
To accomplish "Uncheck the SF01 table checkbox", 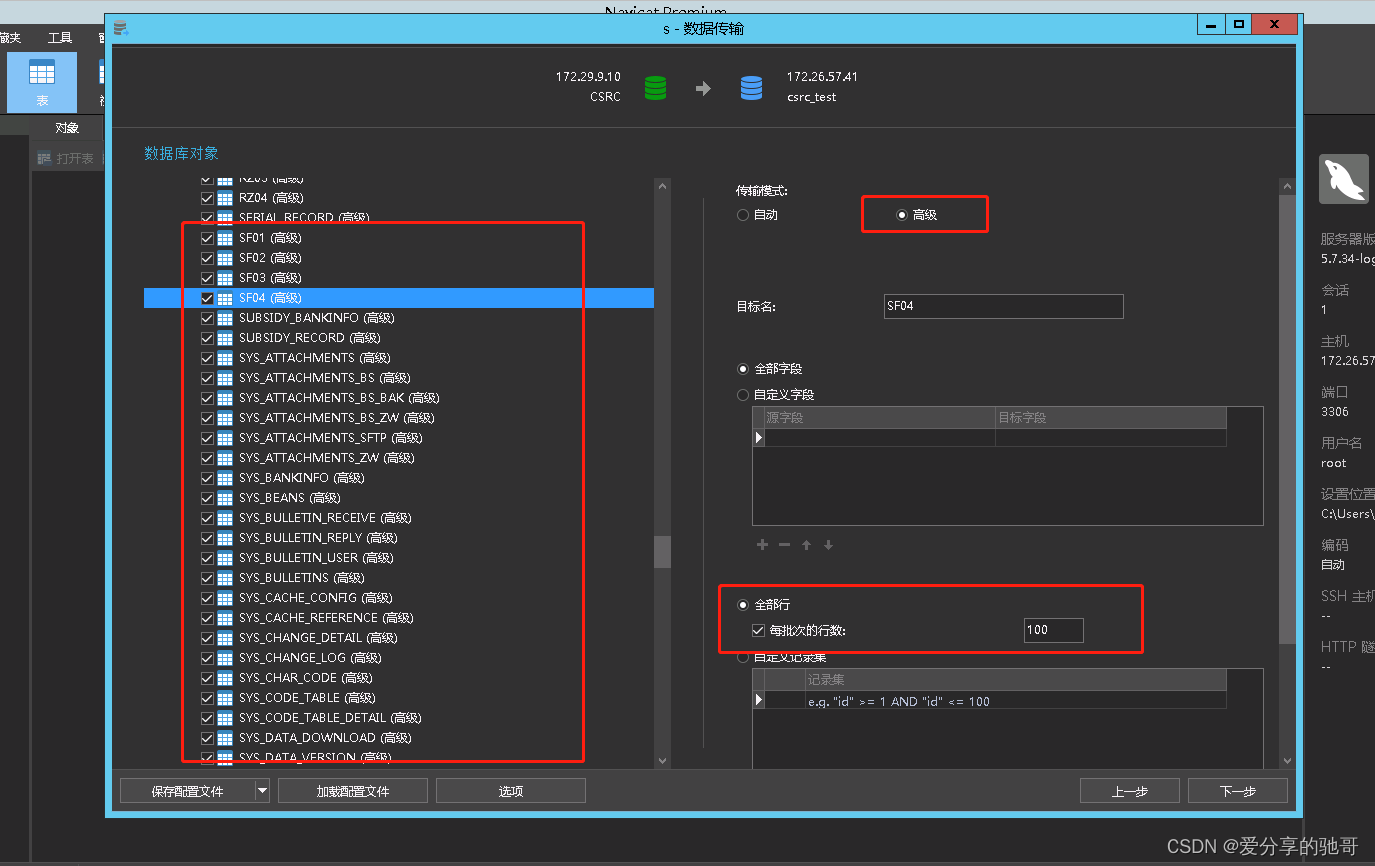I will 207,238.
